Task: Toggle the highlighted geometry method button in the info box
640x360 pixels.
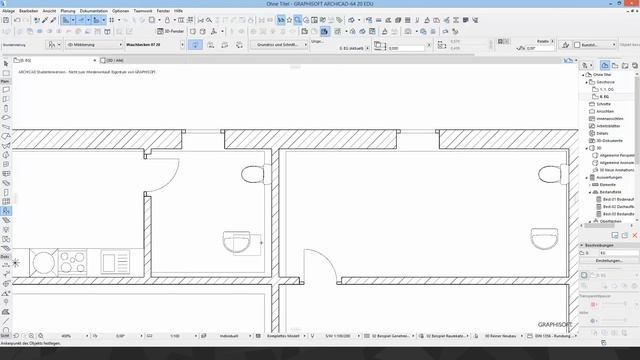Action: (x=195, y=45)
